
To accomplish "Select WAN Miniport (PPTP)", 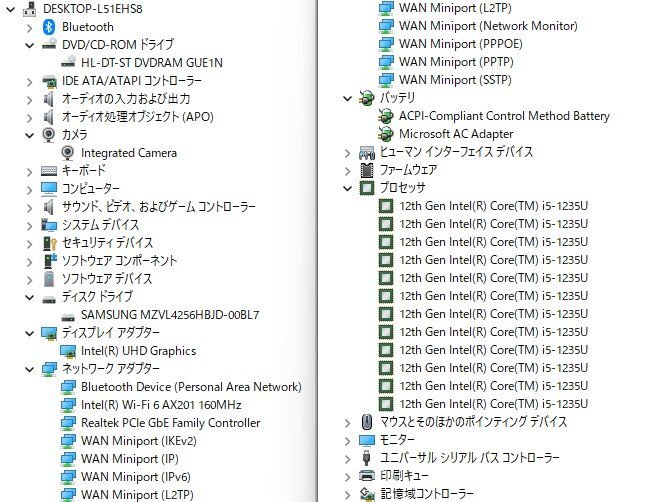I will click(x=456, y=62).
